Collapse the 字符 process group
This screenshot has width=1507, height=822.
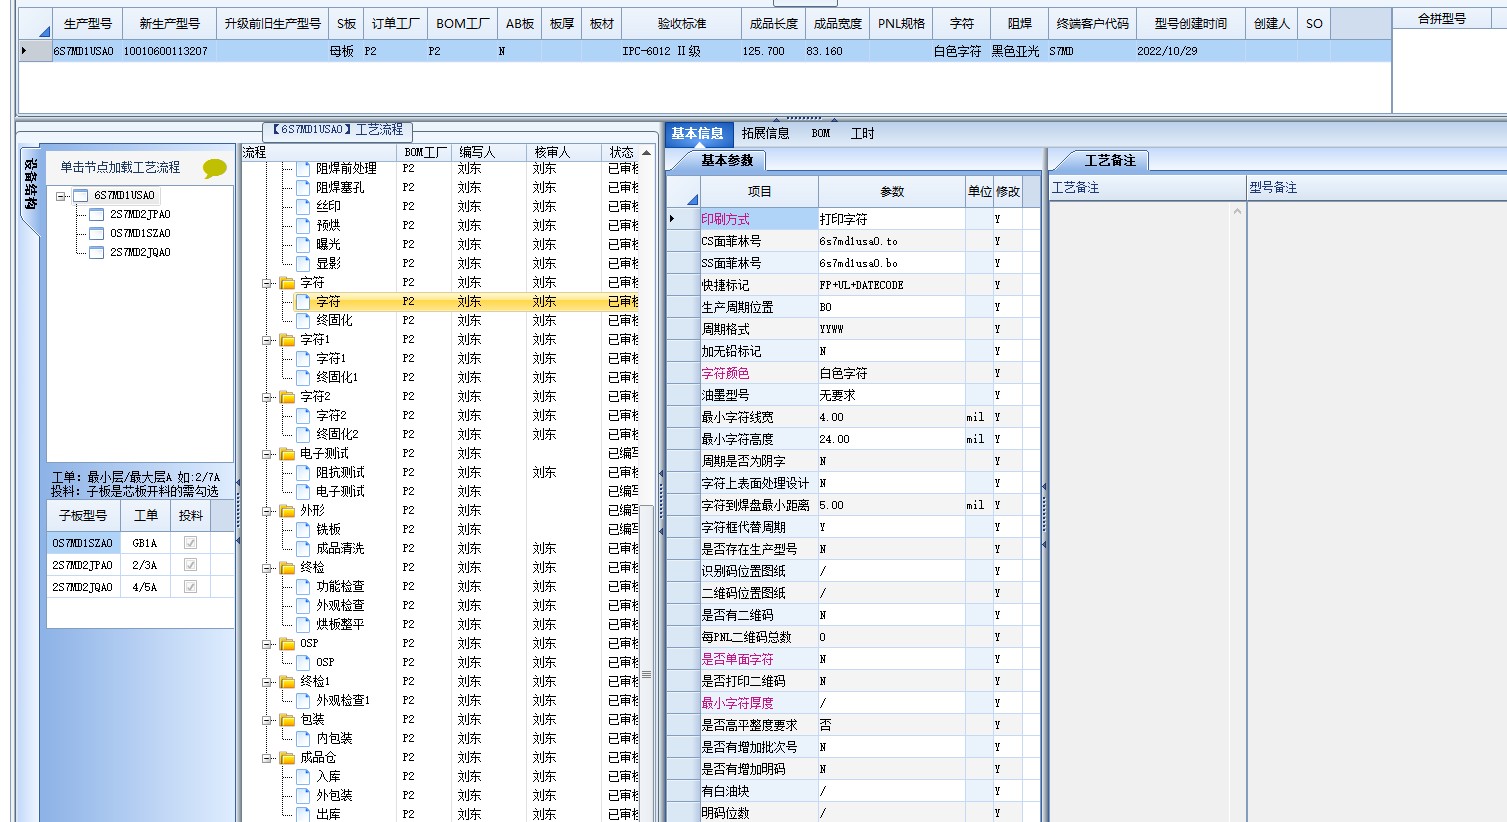(x=268, y=283)
